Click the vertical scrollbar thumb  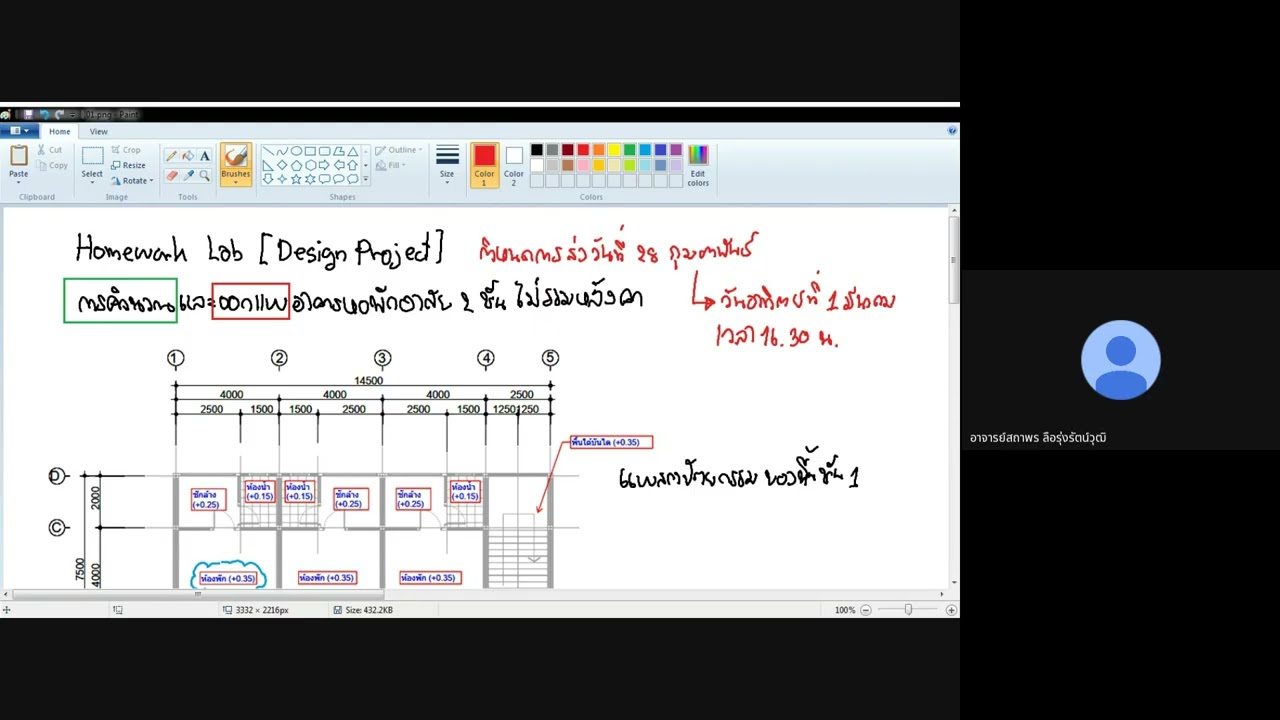(954, 260)
